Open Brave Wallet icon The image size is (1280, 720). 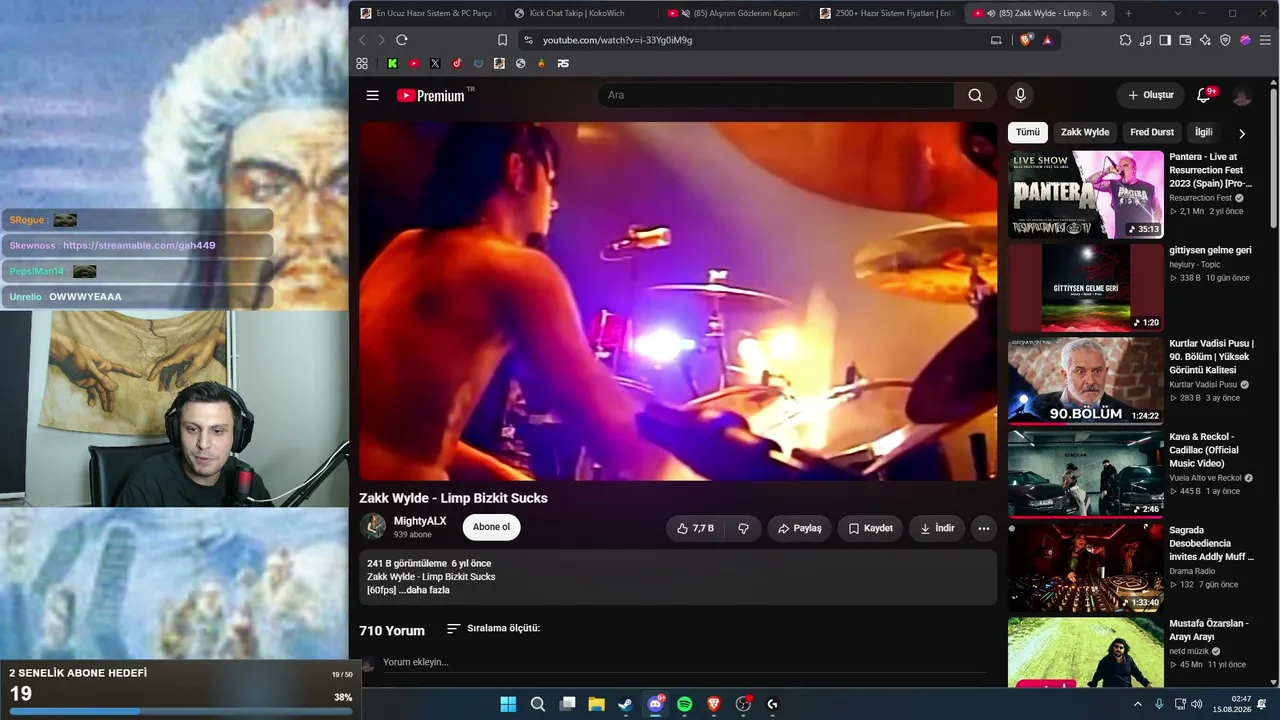pos(1185,40)
